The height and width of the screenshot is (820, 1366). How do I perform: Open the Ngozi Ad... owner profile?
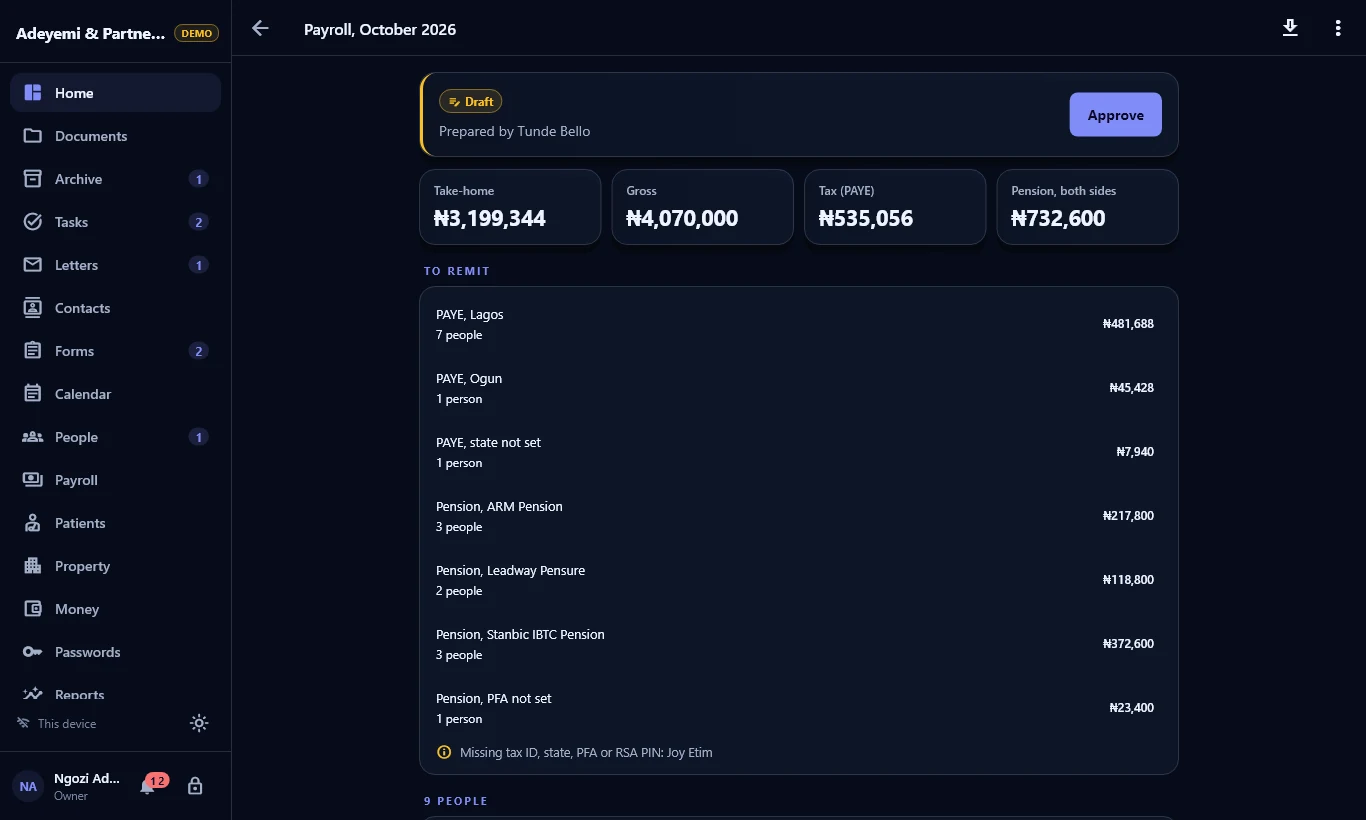[x=68, y=786]
